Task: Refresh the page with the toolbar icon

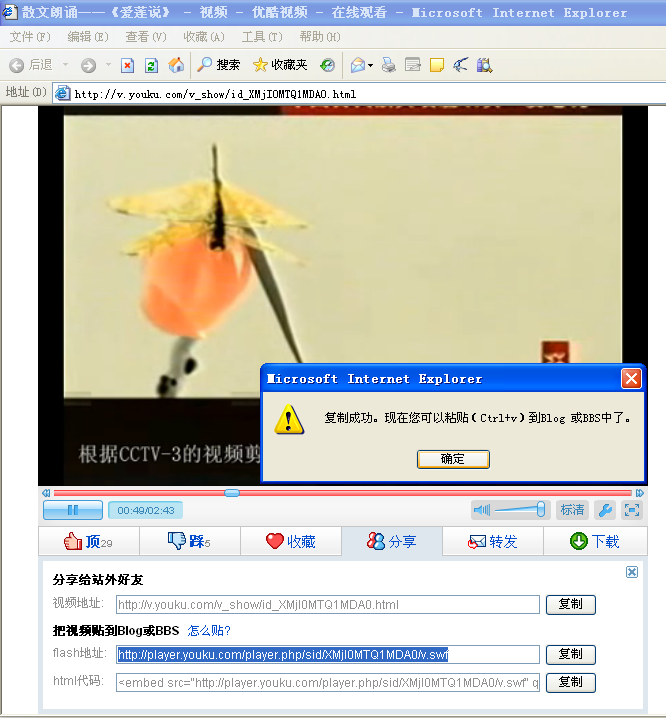Action: click(x=151, y=65)
